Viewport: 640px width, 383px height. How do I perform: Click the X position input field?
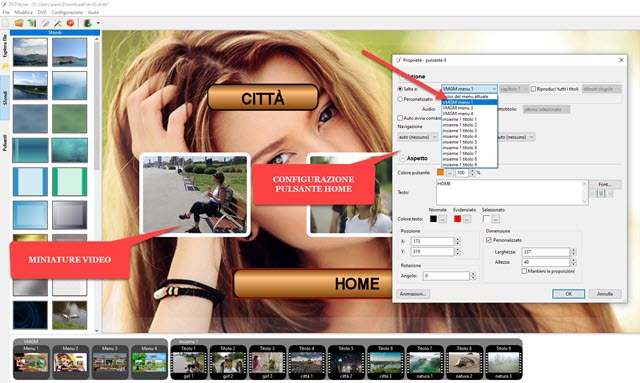point(432,241)
